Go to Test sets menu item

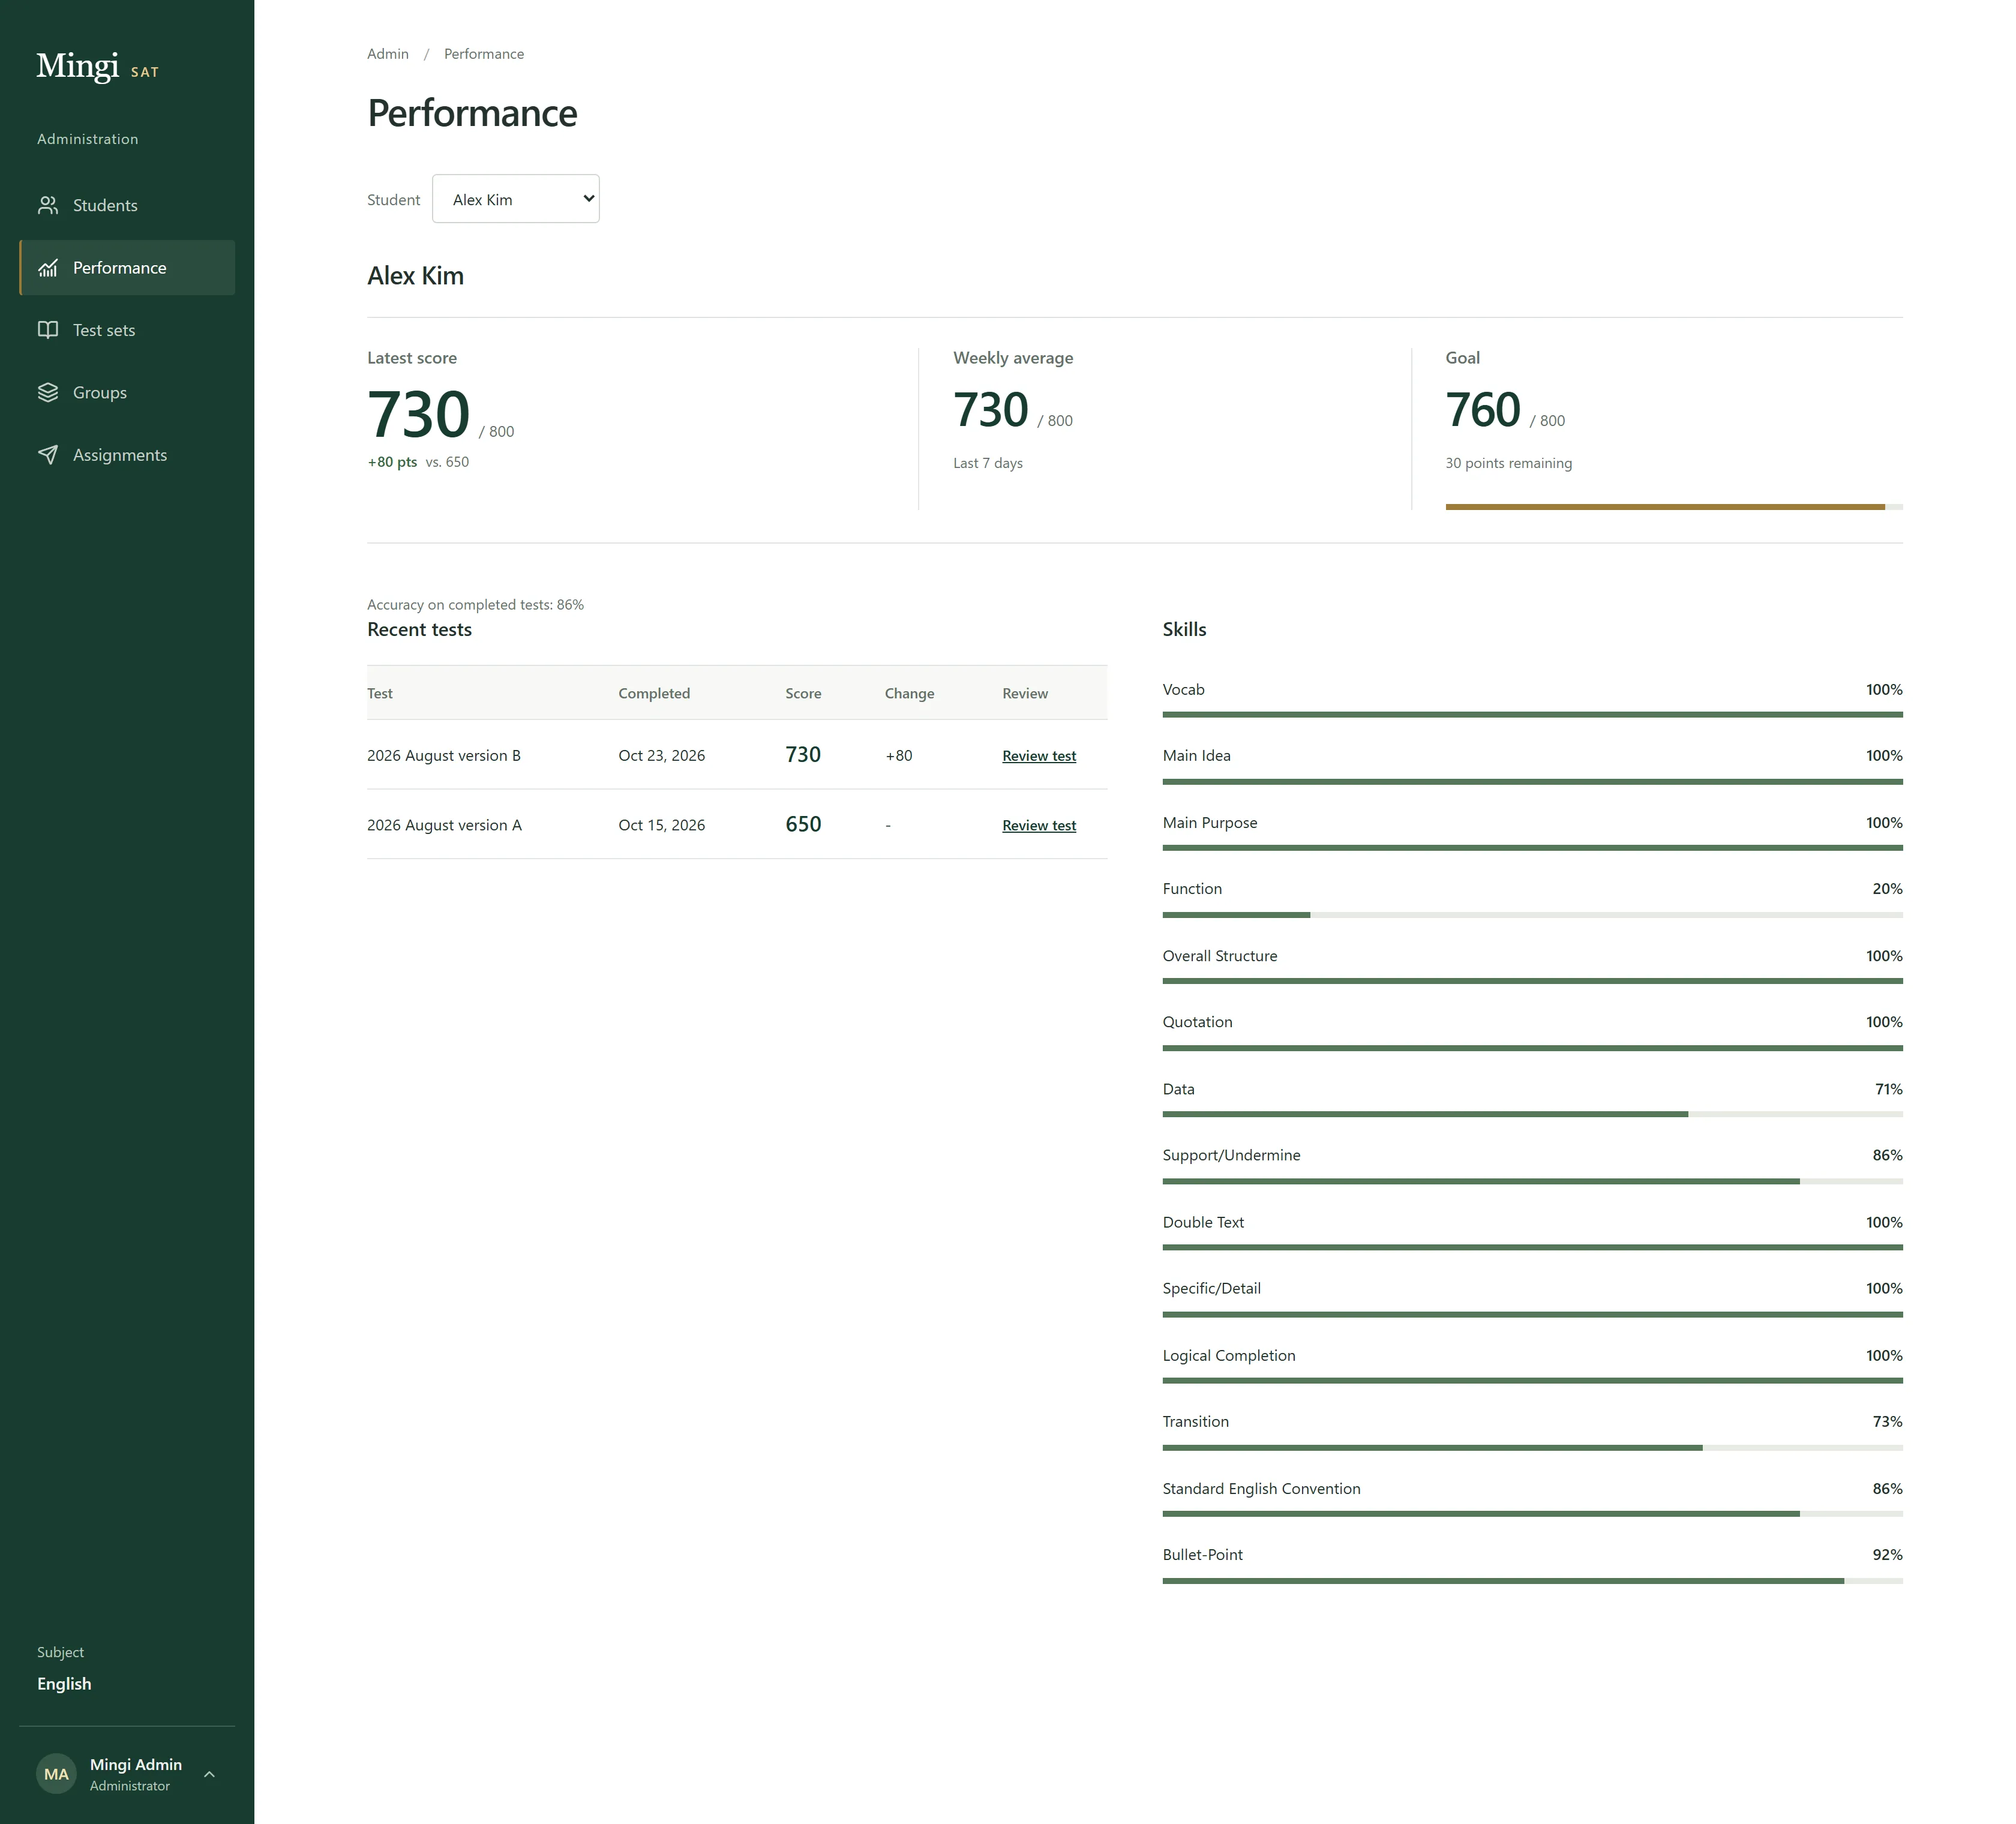tap(127, 330)
